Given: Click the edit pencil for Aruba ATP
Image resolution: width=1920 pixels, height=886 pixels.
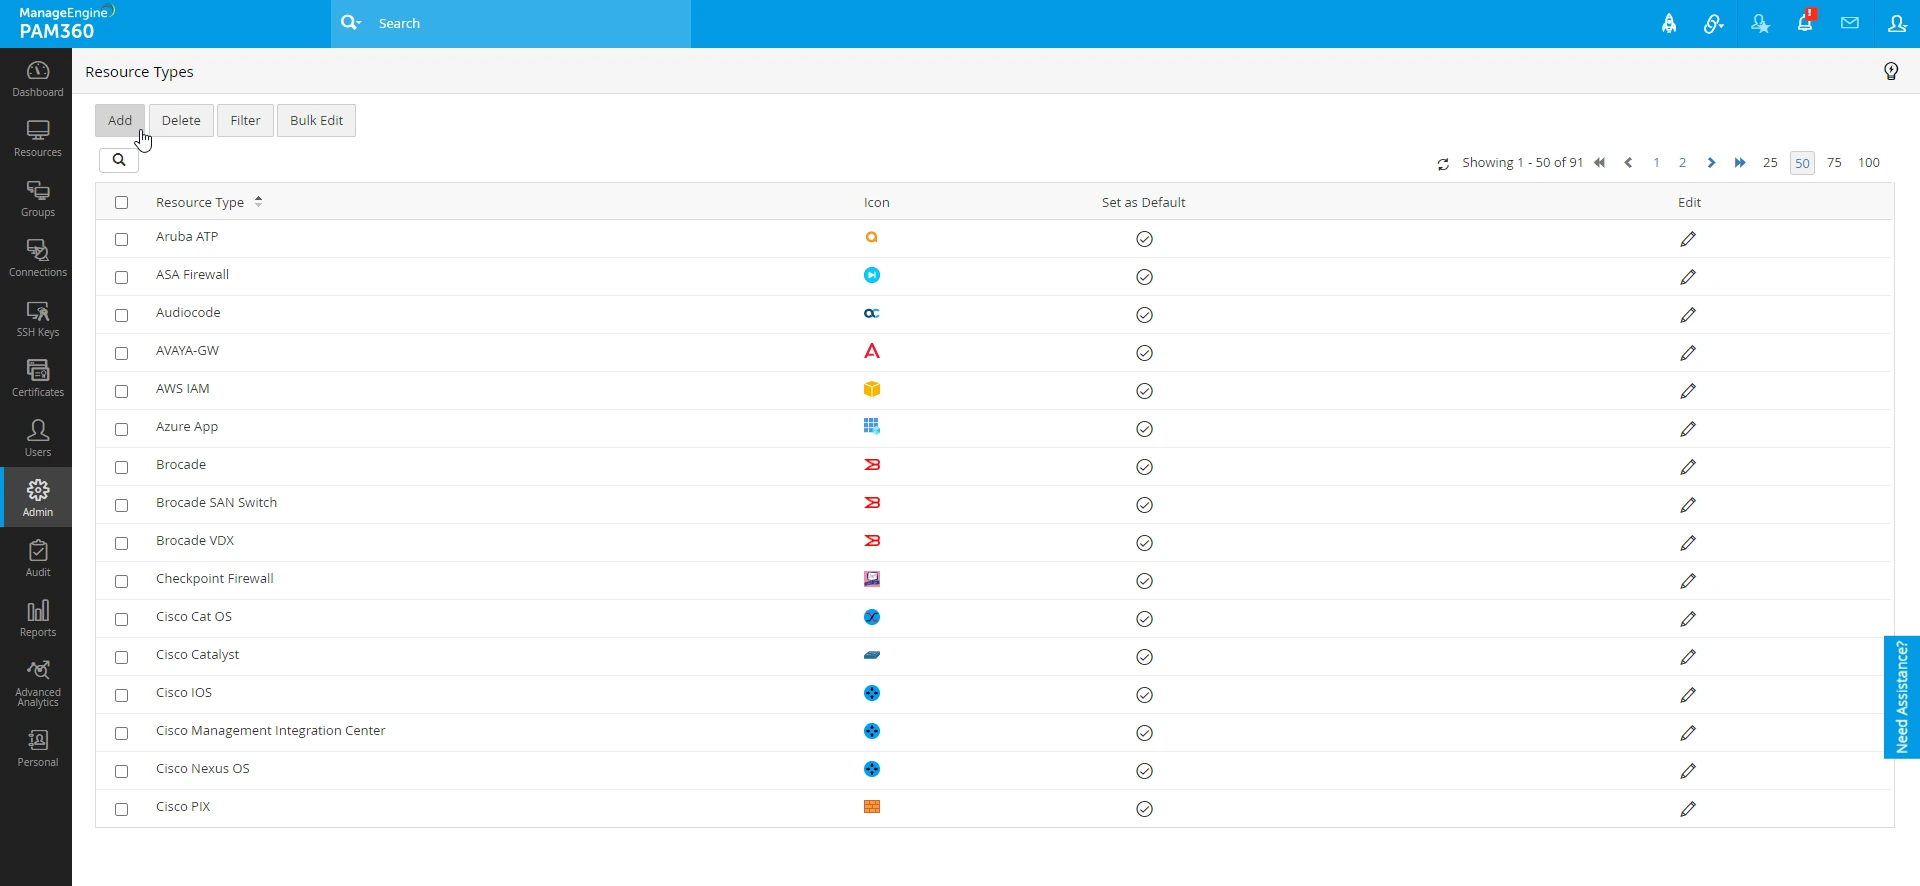Looking at the screenshot, I should coord(1688,239).
